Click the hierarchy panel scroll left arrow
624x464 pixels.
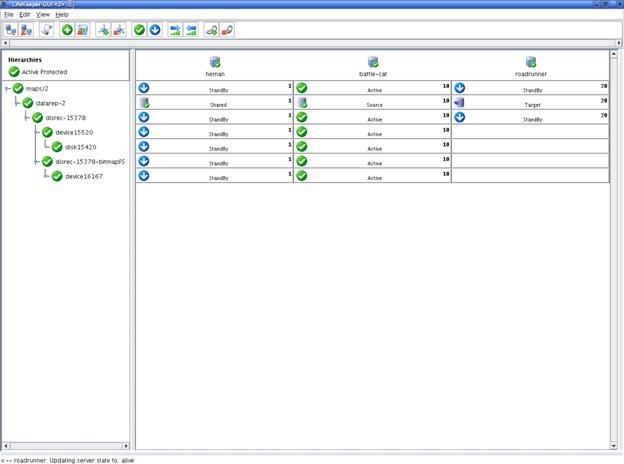point(6,446)
